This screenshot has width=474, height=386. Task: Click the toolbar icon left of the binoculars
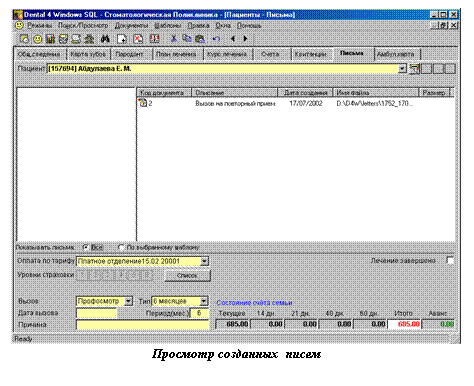[89, 39]
